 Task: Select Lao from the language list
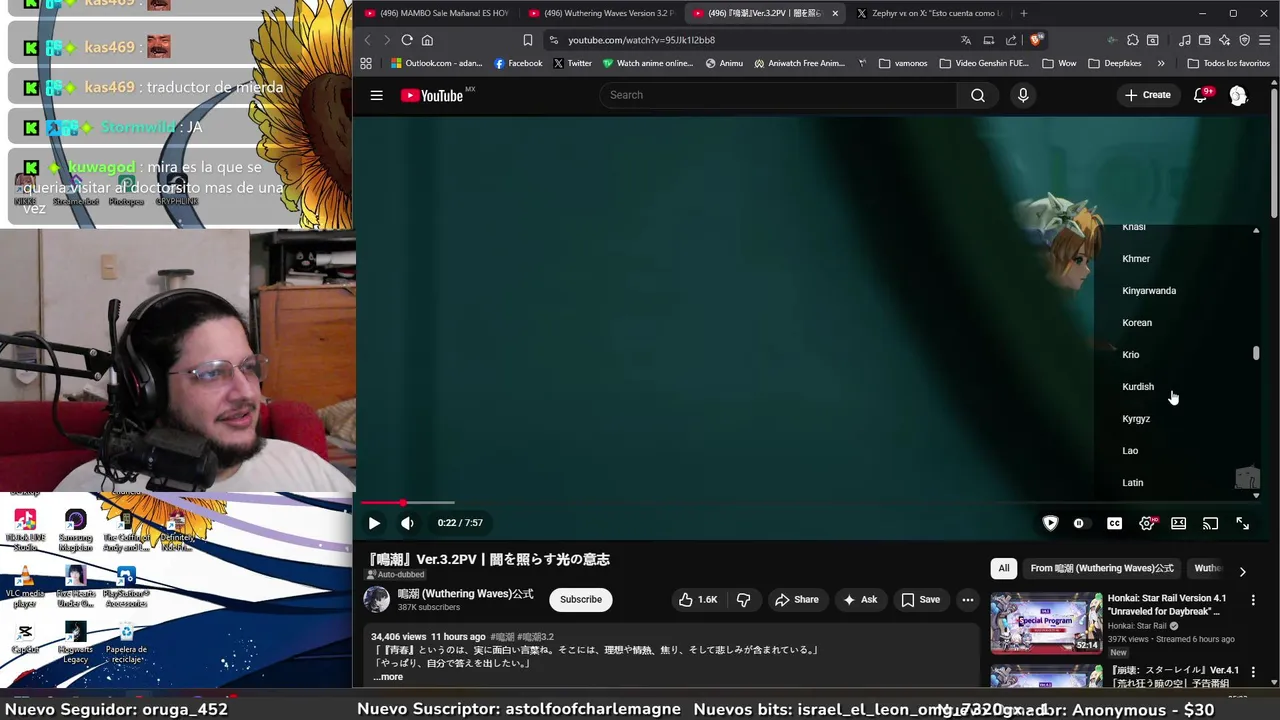[1130, 451]
